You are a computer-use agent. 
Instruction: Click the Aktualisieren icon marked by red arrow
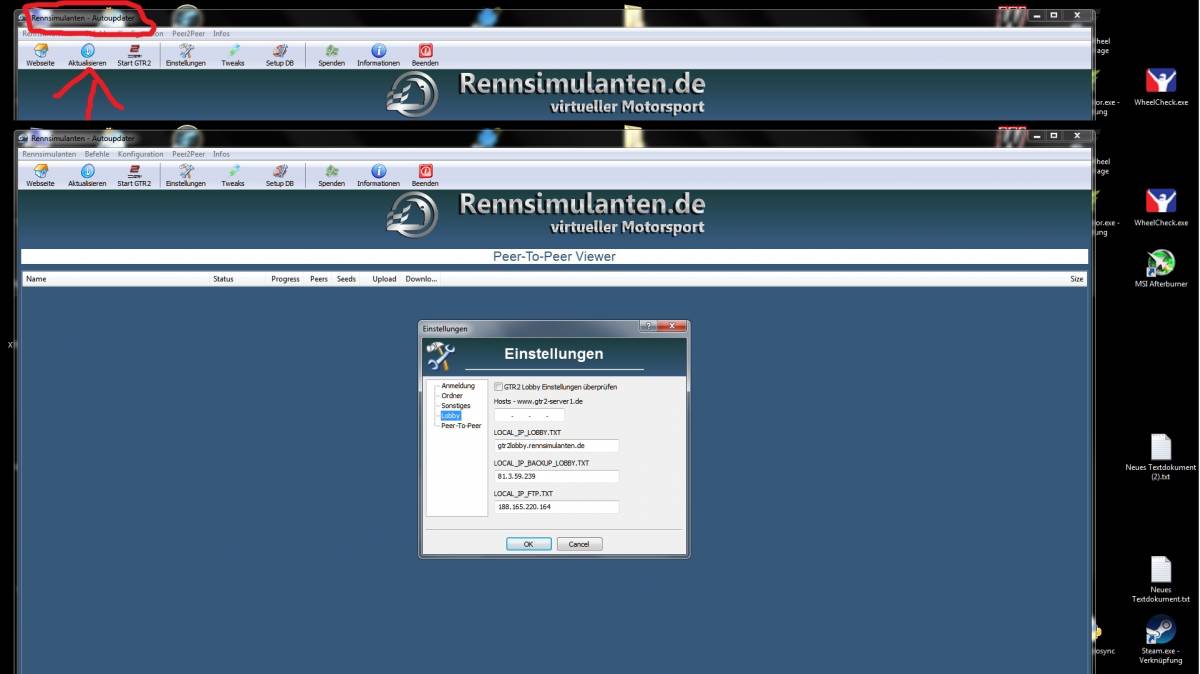tap(87, 52)
